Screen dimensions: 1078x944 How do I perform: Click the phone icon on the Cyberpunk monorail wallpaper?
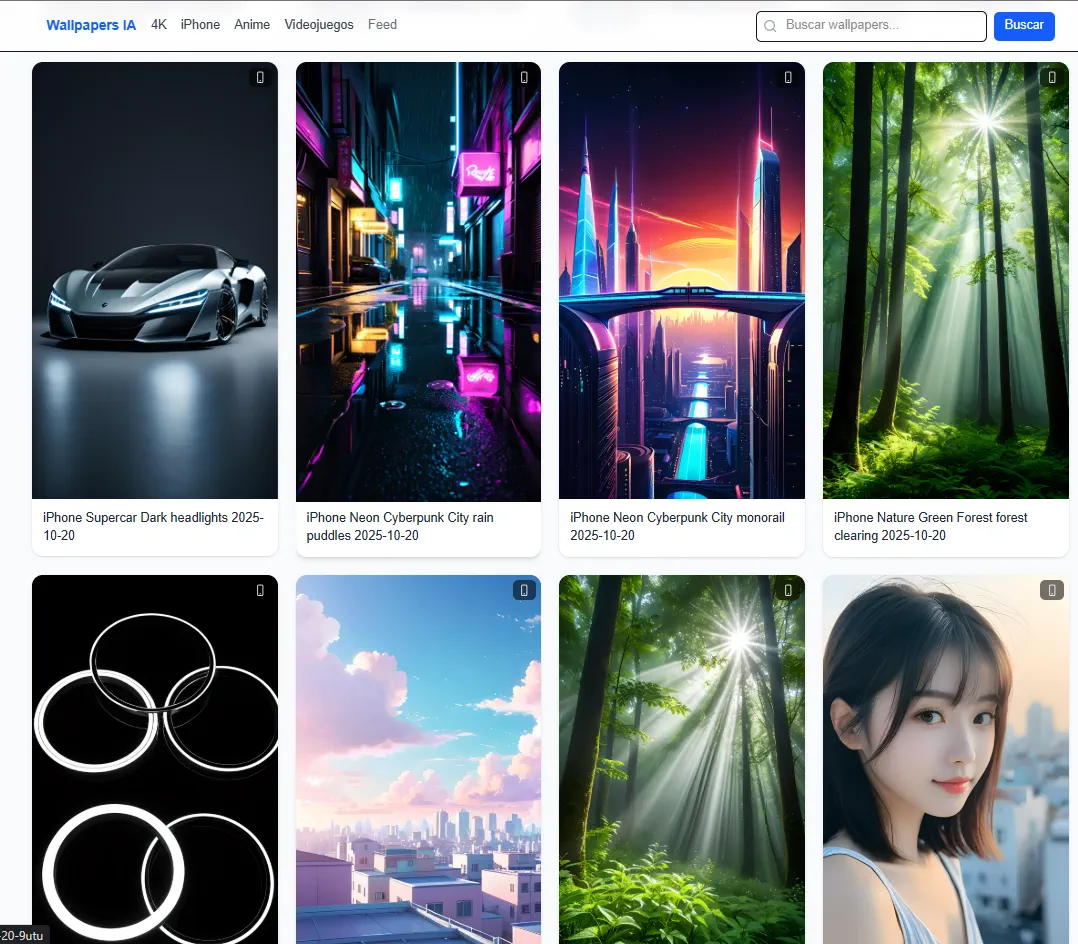[x=788, y=76]
